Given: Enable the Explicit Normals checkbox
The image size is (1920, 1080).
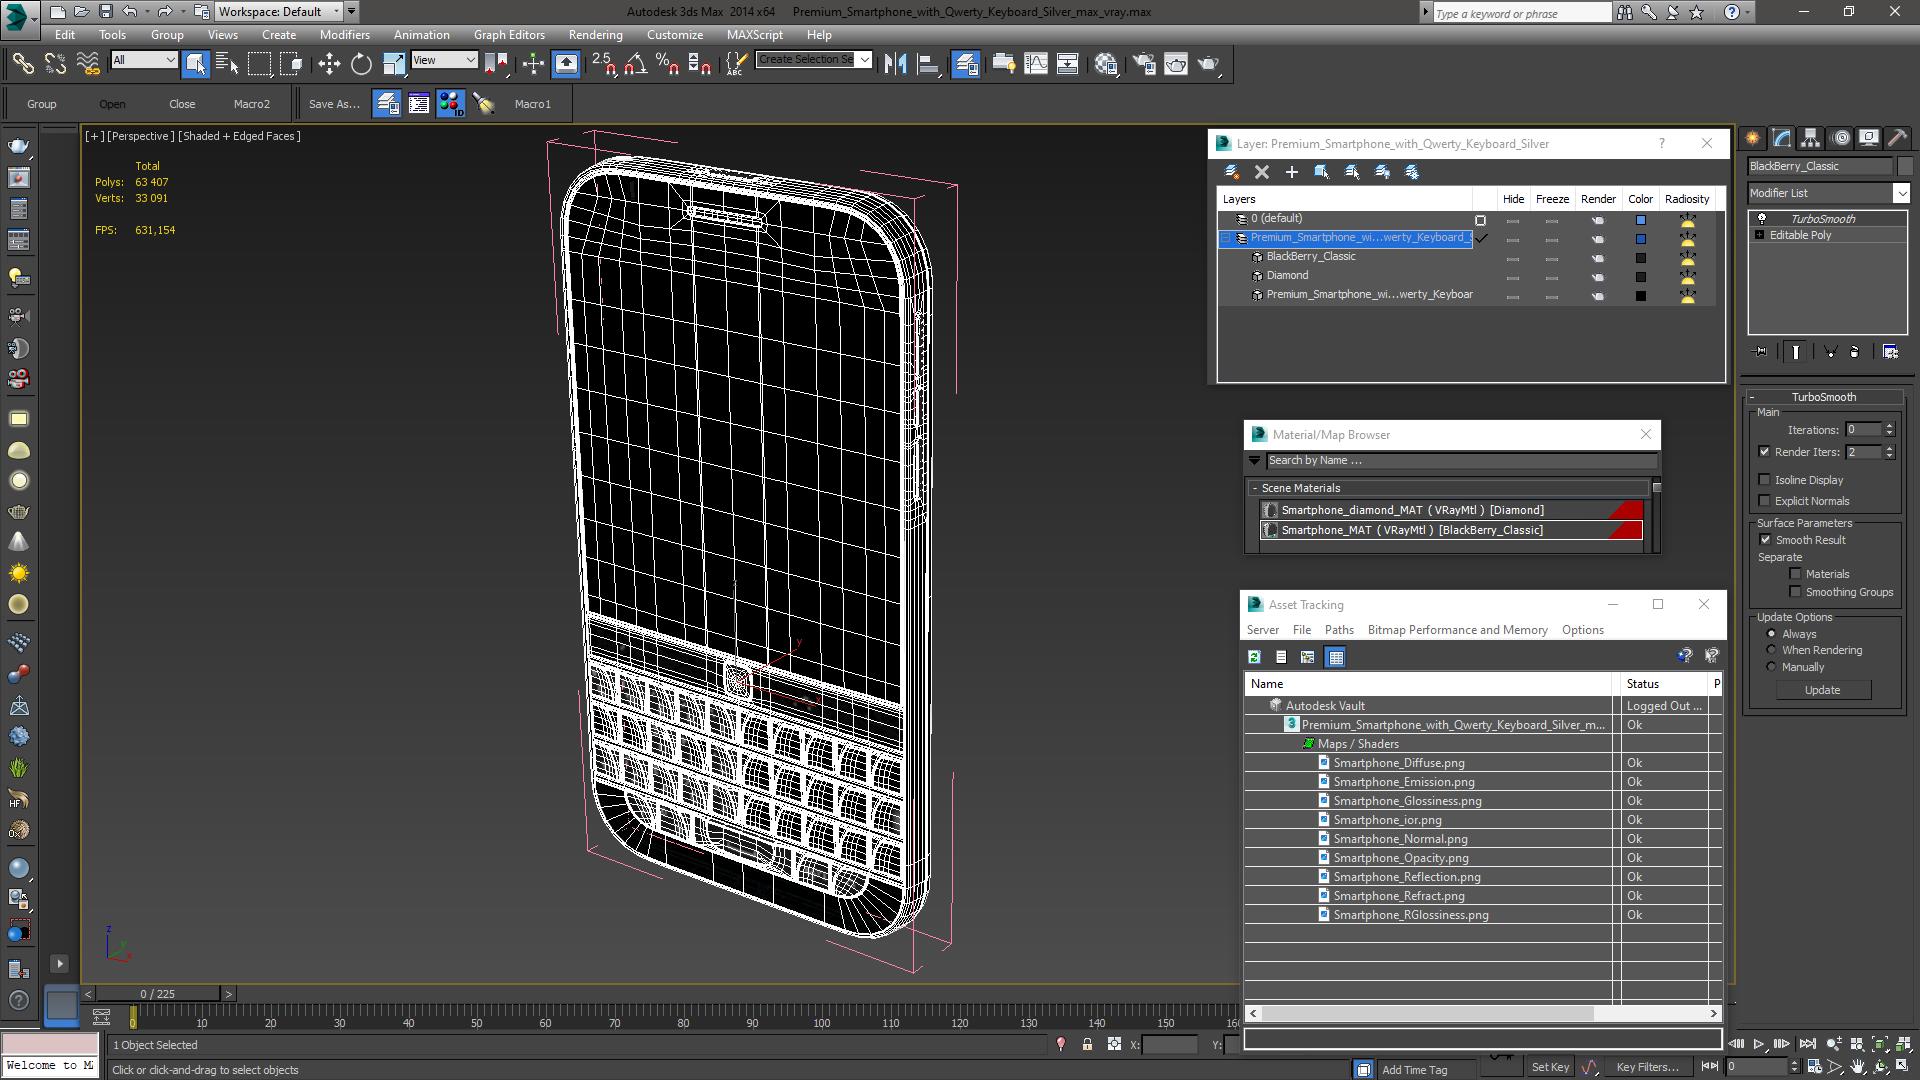Looking at the screenshot, I should pyautogui.click(x=1765, y=501).
